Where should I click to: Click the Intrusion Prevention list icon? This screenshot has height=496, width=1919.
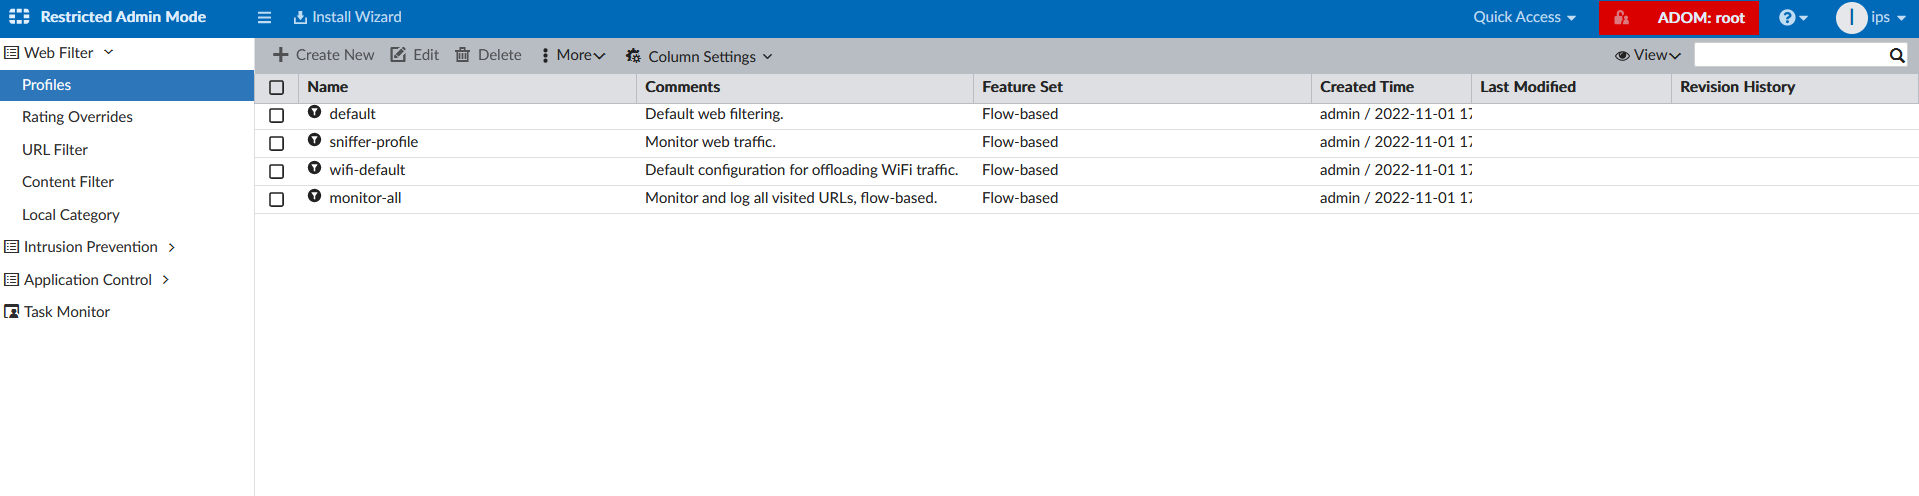coord(12,247)
